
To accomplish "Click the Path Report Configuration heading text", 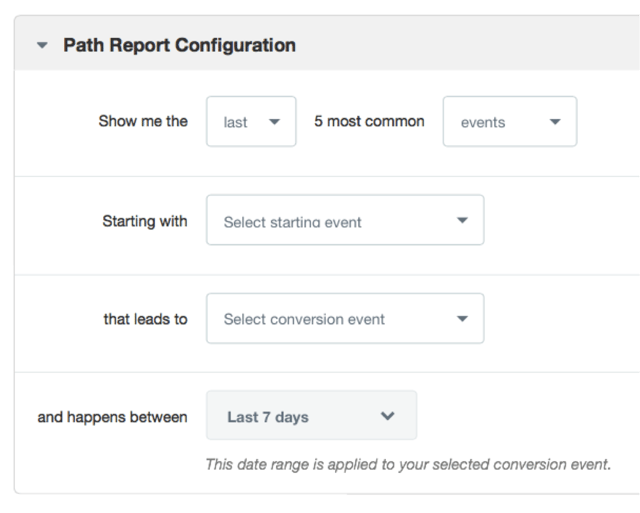I will coord(179,45).
